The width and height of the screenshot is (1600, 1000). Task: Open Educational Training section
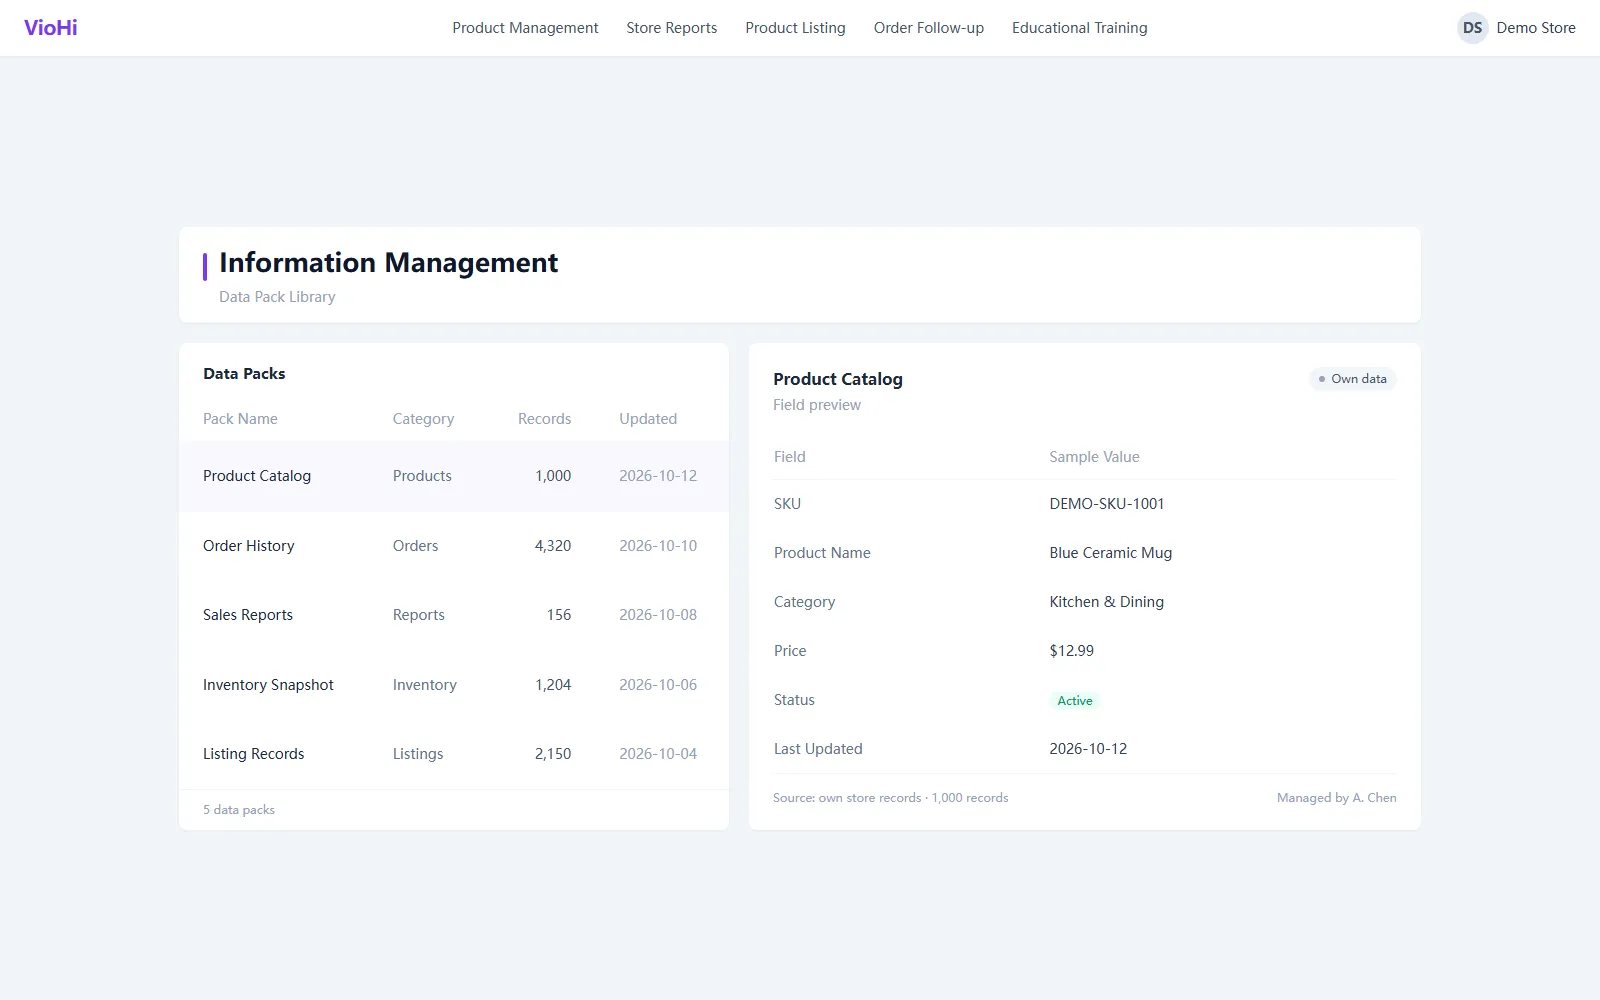[1080, 28]
